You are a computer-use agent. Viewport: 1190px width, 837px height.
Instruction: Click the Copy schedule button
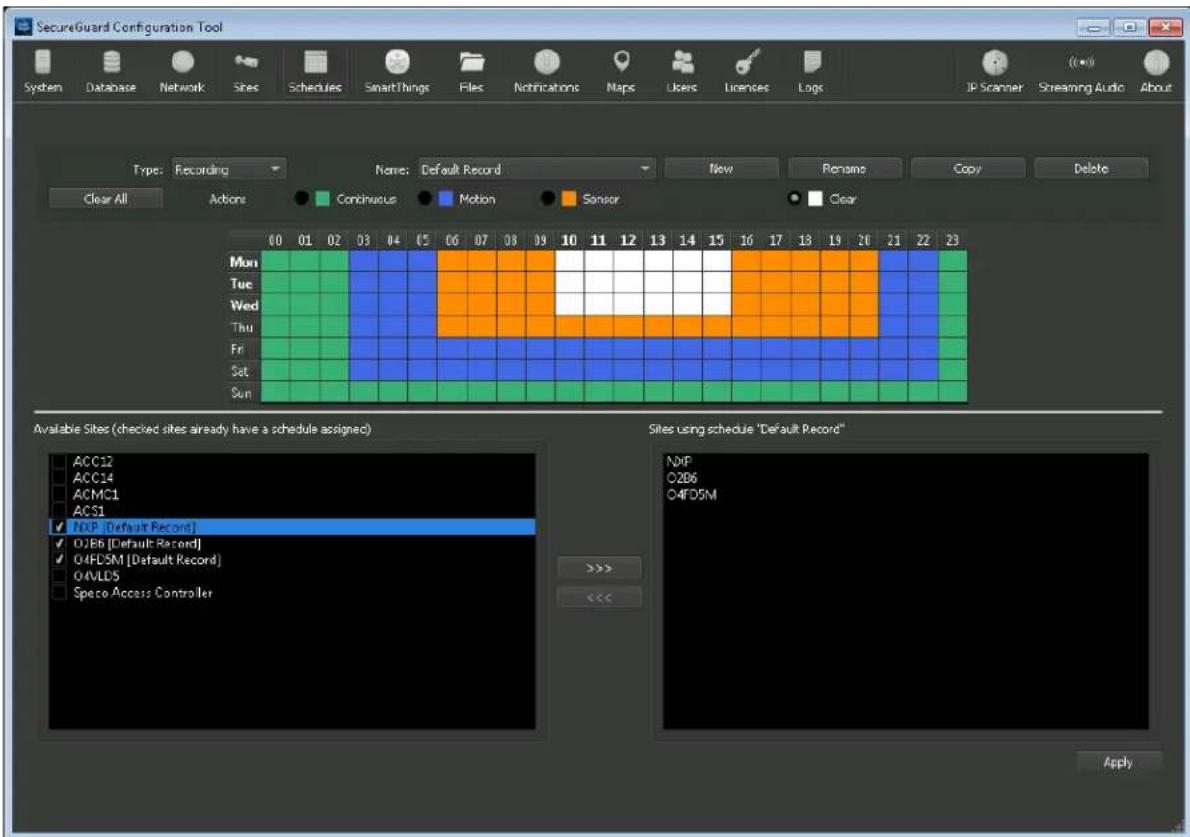tap(968, 168)
